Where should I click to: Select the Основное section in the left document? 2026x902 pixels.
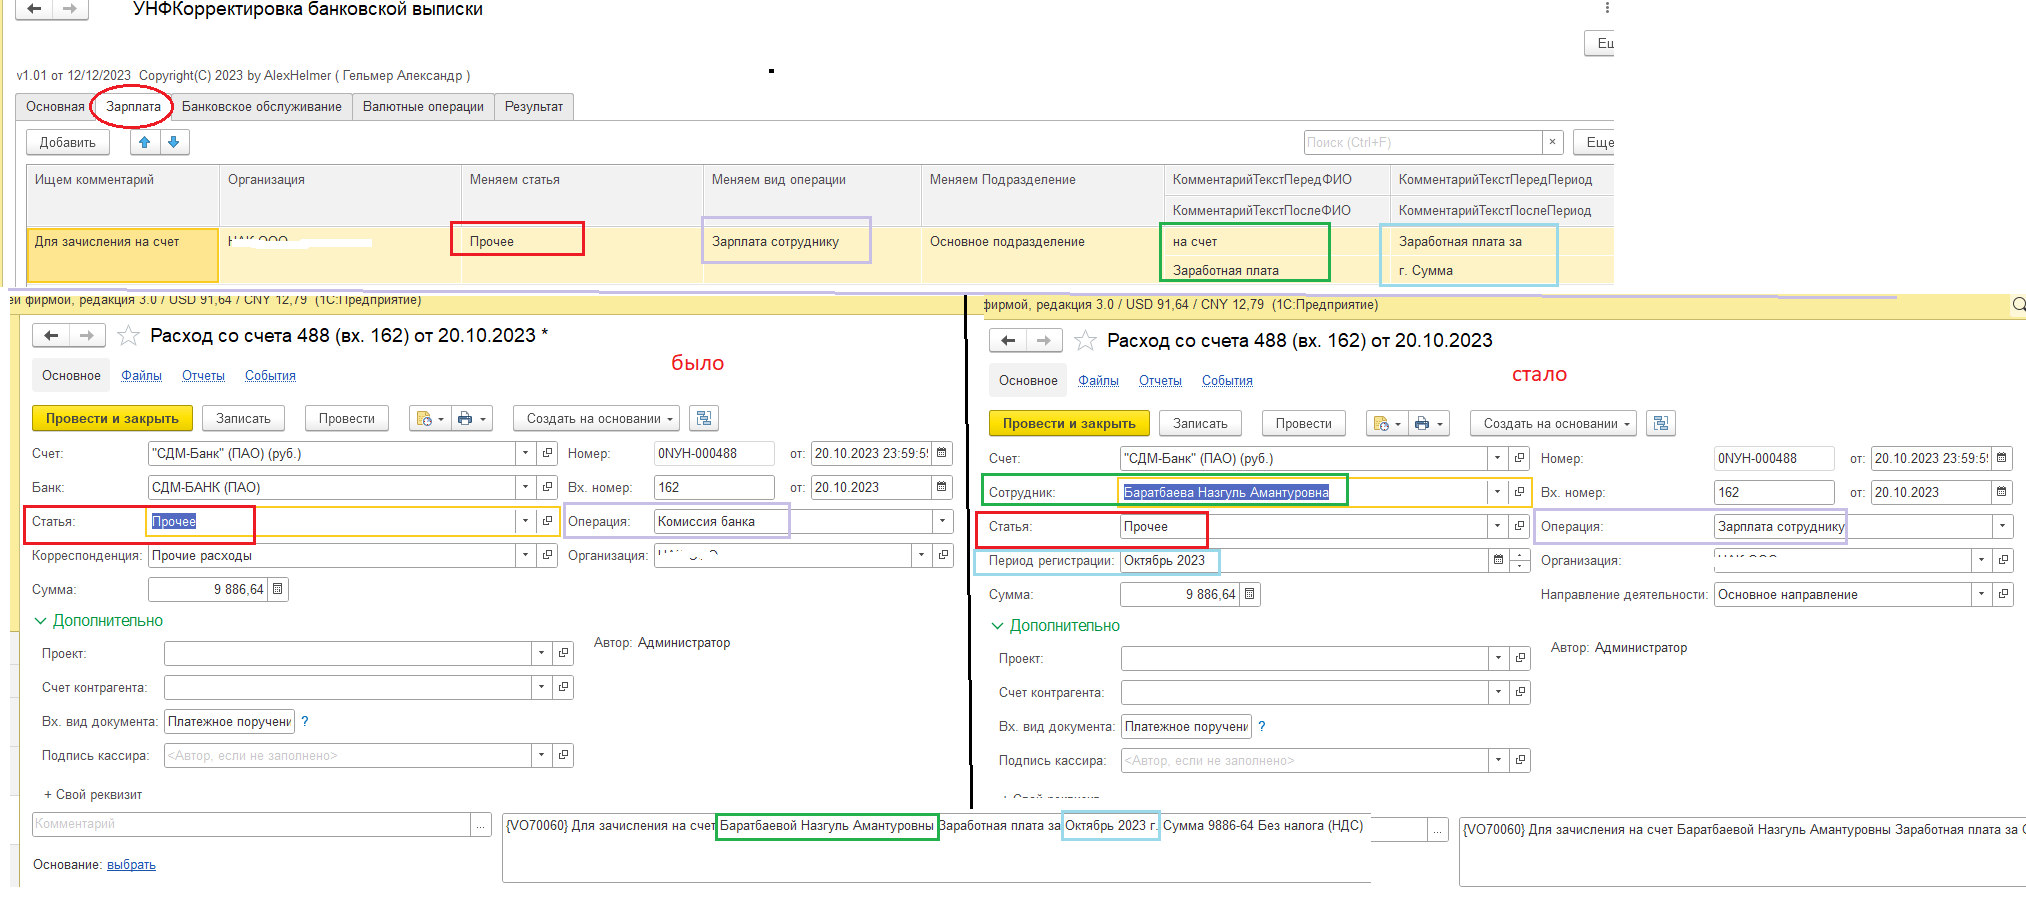click(71, 376)
